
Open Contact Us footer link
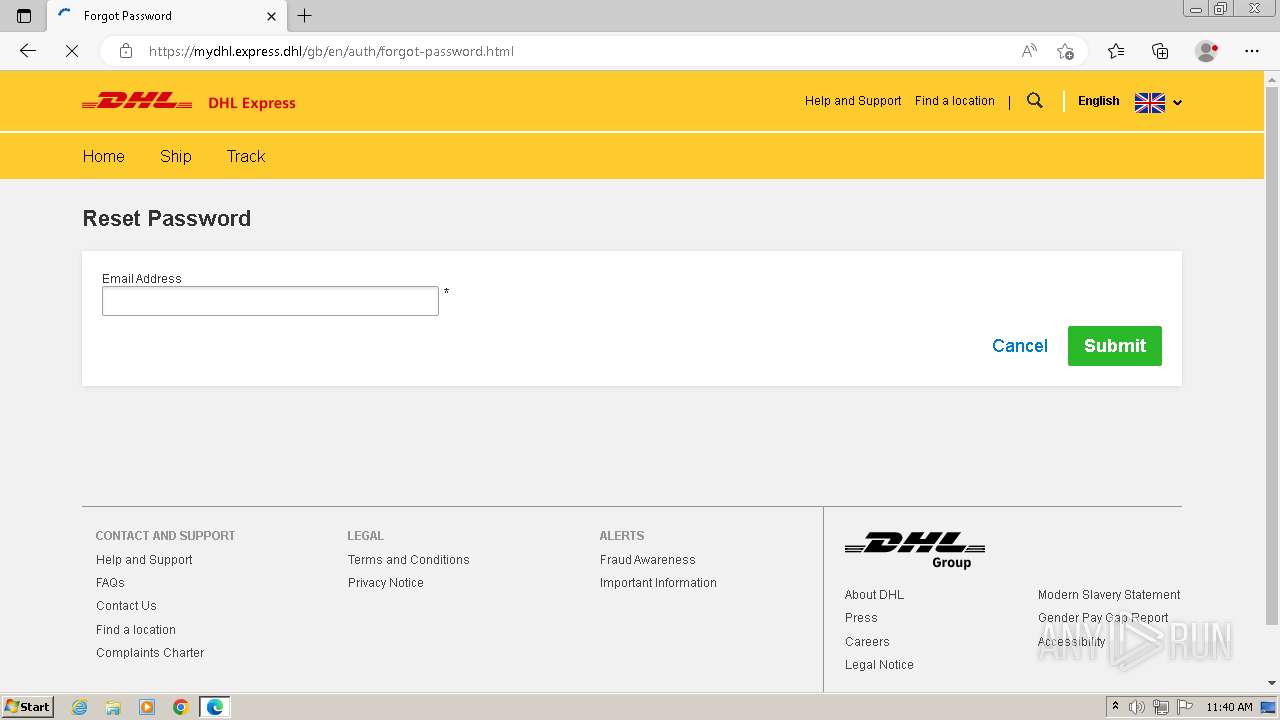[x=126, y=606]
